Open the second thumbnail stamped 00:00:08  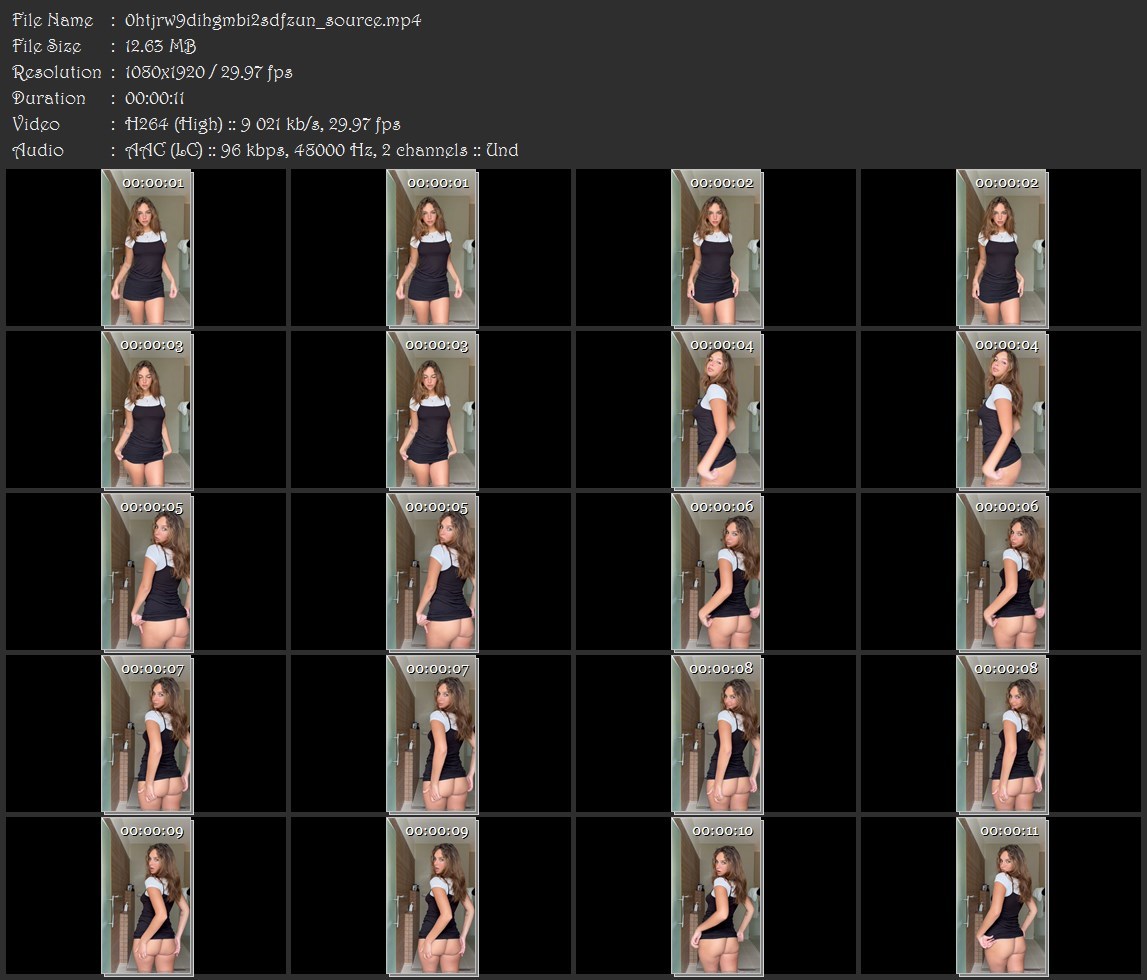[1002, 734]
